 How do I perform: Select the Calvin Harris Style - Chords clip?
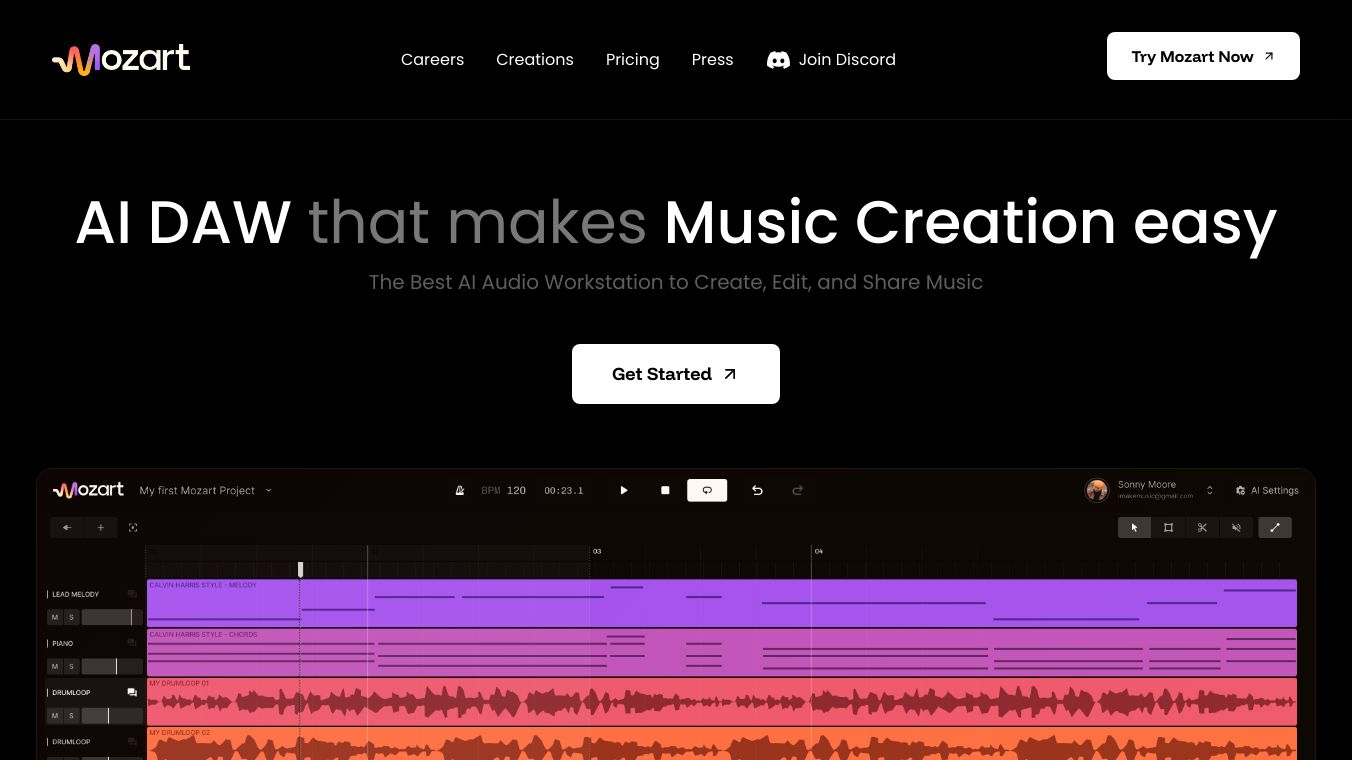(721, 652)
